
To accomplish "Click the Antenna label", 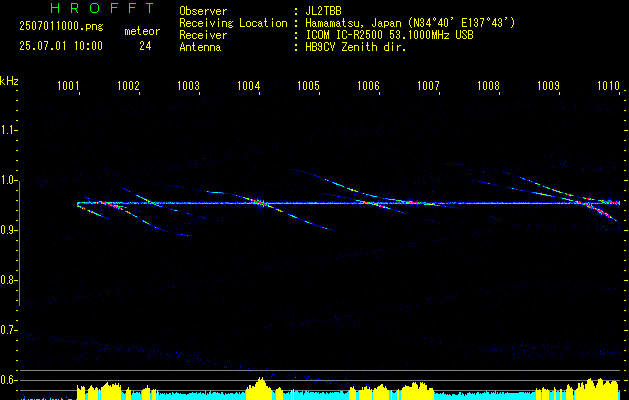I will pos(200,47).
